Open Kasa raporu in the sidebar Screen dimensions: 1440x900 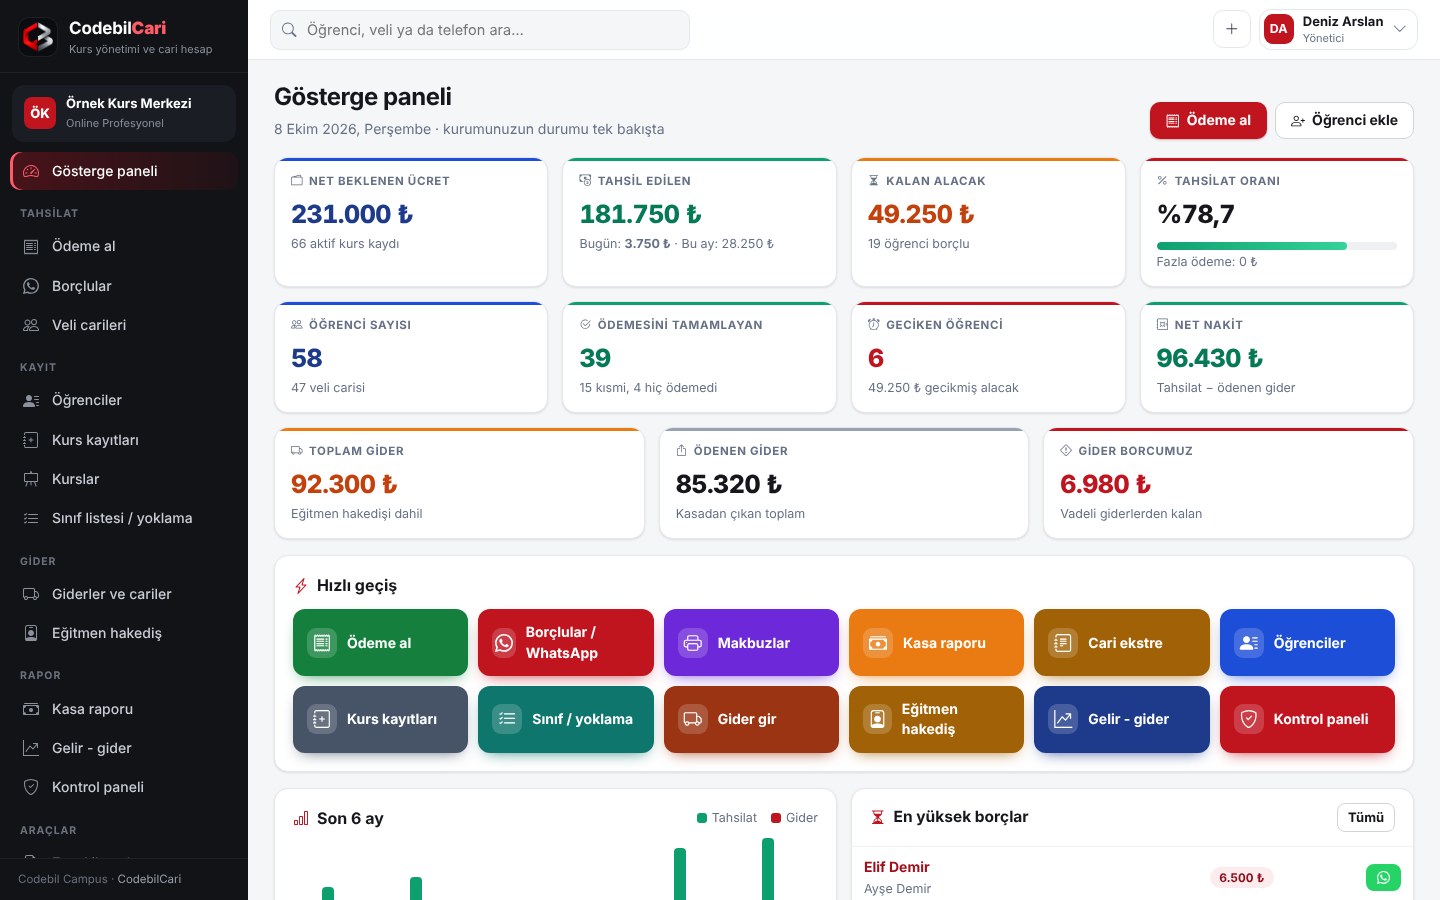124,709
